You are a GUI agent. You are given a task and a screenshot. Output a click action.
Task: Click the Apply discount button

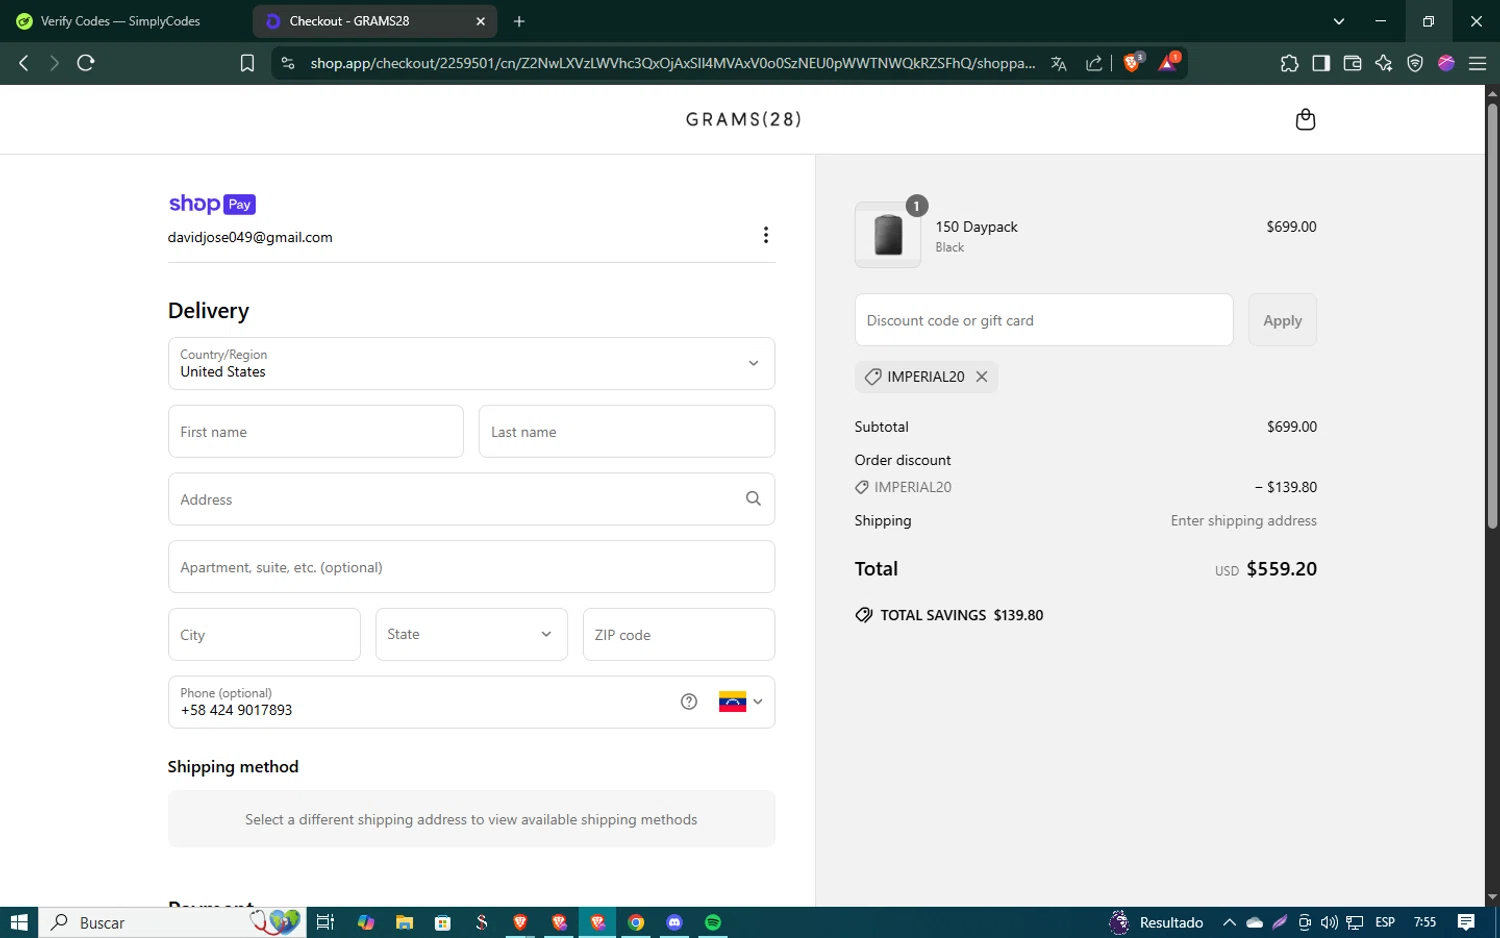click(1282, 320)
